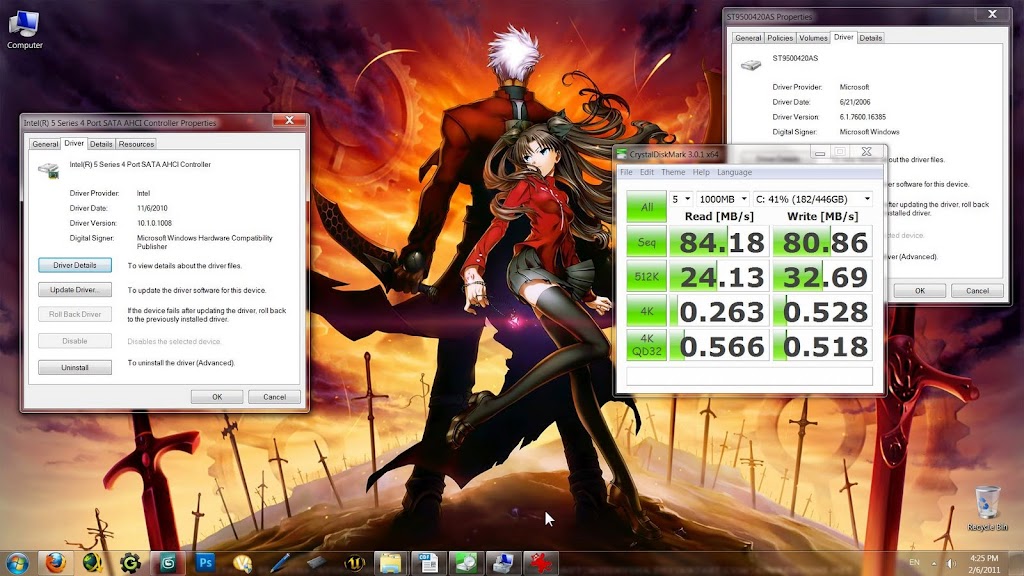Screen dimensions: 1024x576
Task: Open the Photoshop taskbar icon
Action: click(205, 562)
